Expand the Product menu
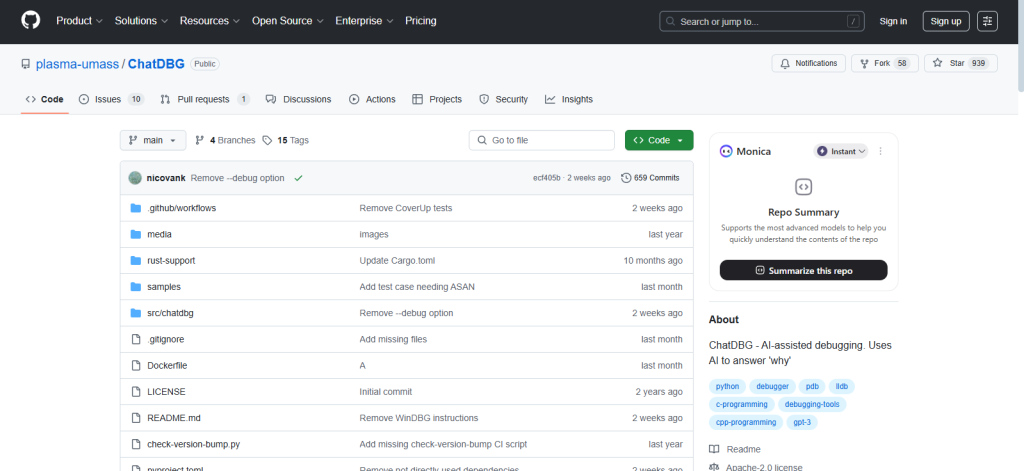The width and height of the screenshot is (1024, 471). click(79, 21)
